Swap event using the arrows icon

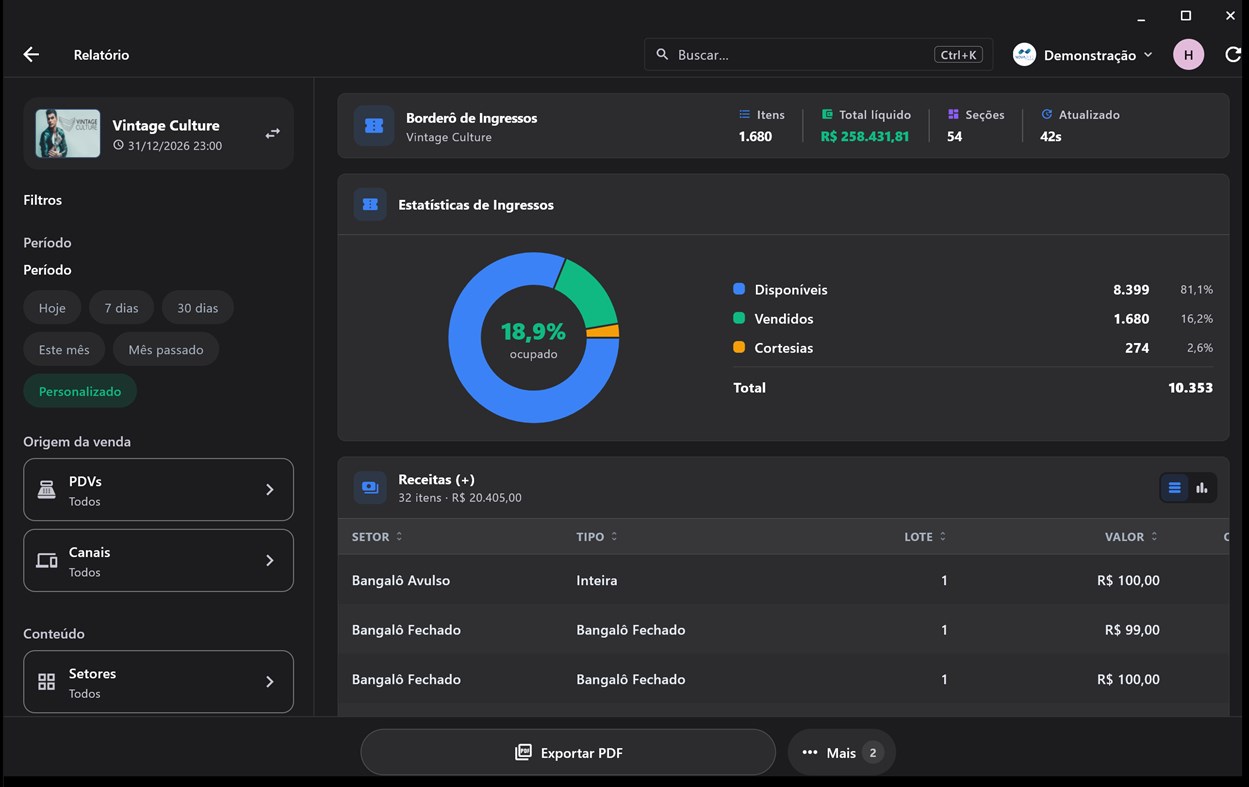tap(272, 133)
